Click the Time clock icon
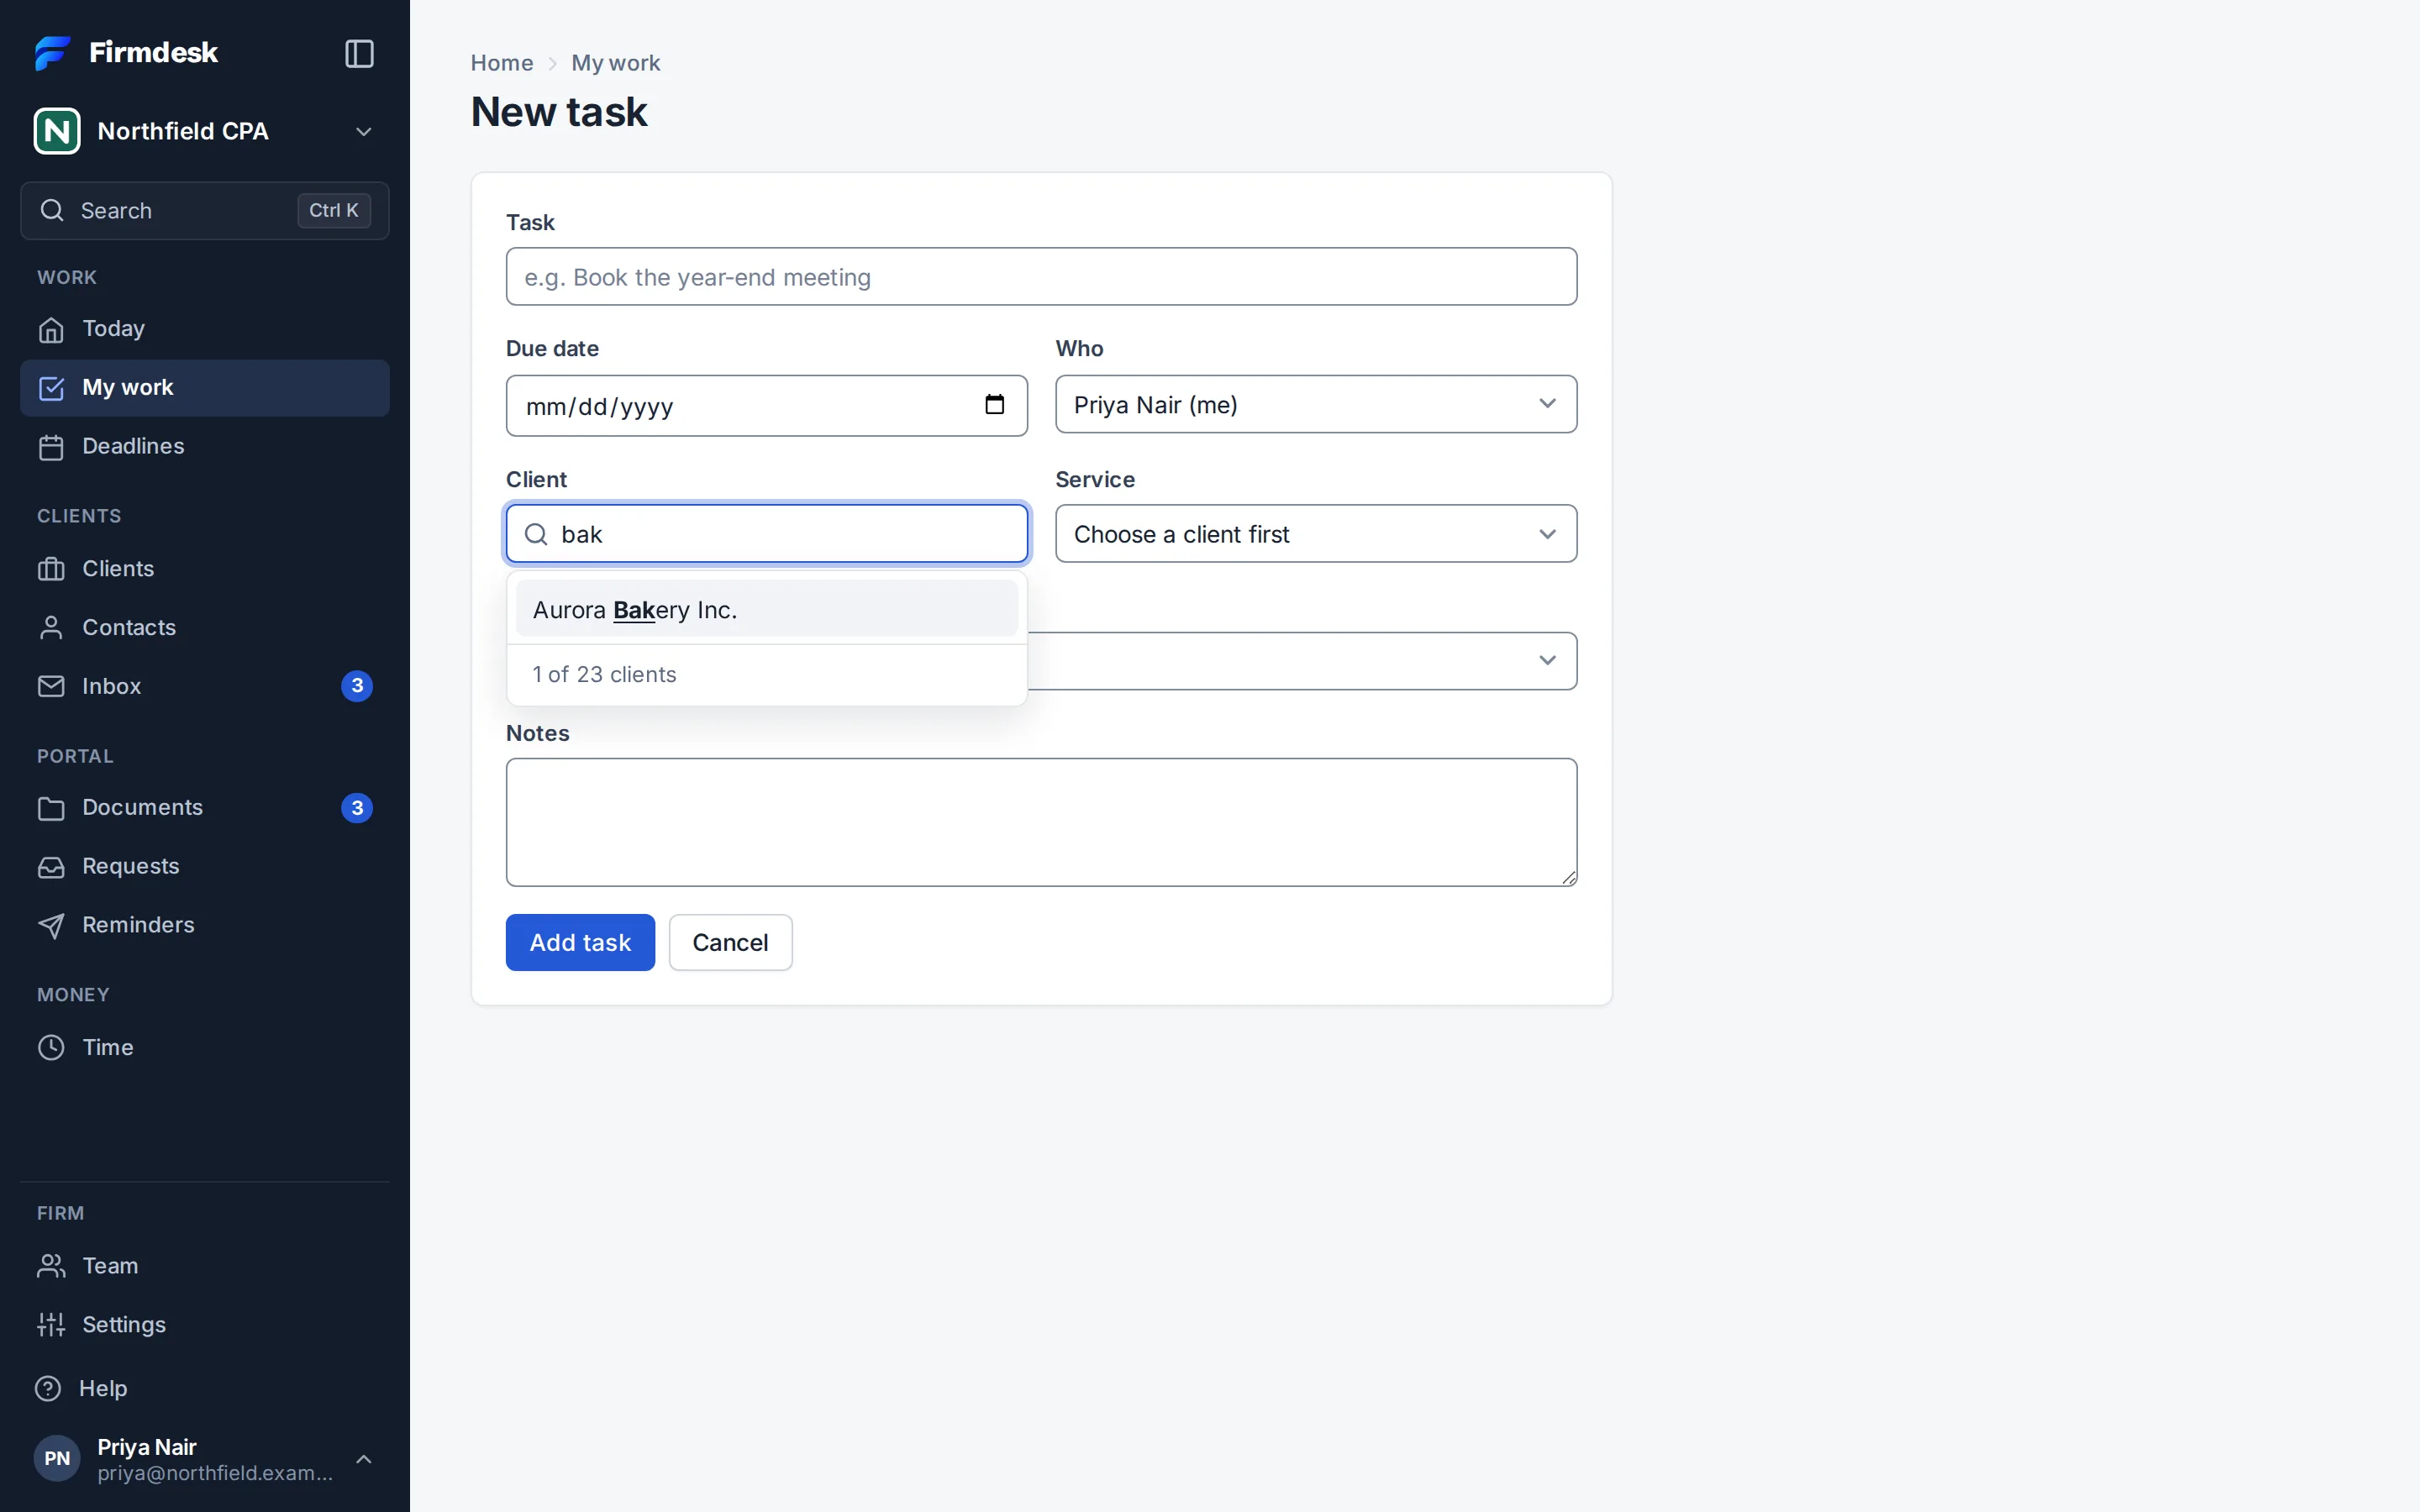The width and height of the screenshot is (2420, 1512). (51, 1047)
